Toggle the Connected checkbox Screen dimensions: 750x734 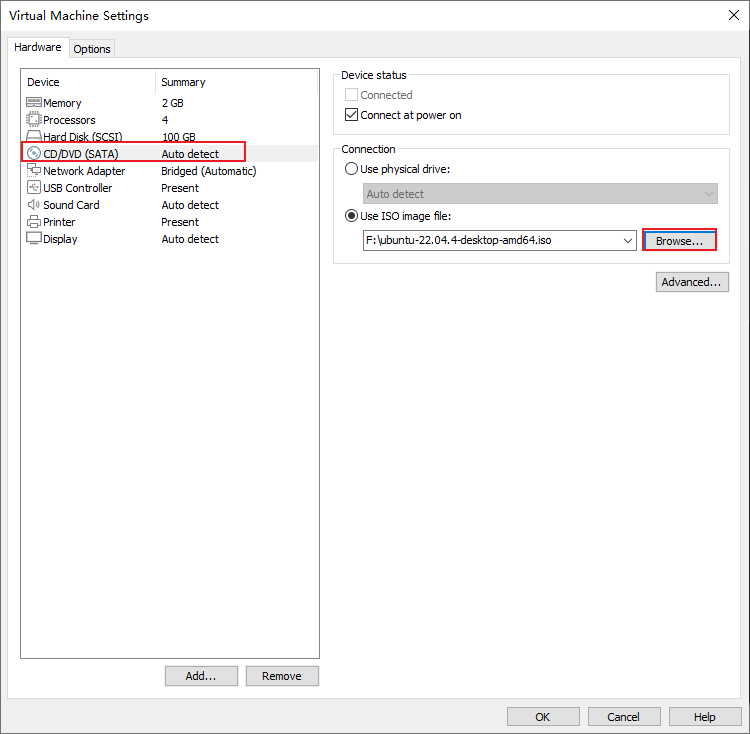click(x=351, y=95)
